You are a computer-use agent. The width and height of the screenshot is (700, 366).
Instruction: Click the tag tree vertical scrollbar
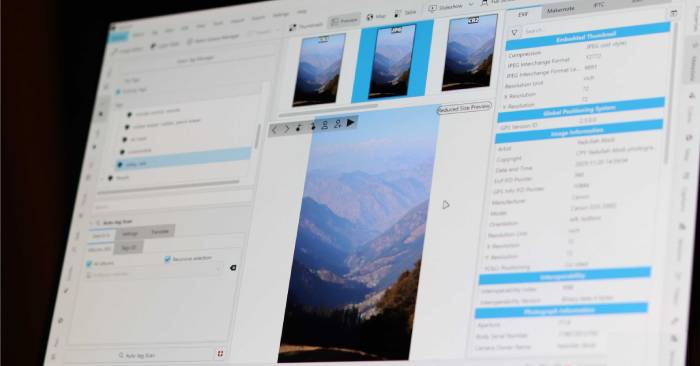pyautogui.click(x=258, y=136)
